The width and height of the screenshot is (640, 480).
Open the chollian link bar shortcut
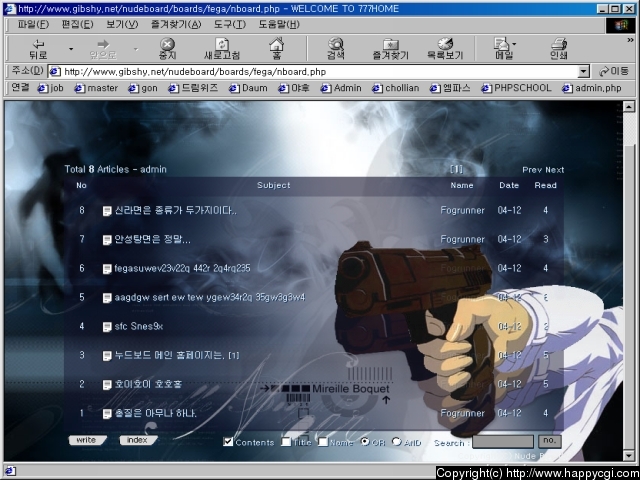click(x=396, y=88)
